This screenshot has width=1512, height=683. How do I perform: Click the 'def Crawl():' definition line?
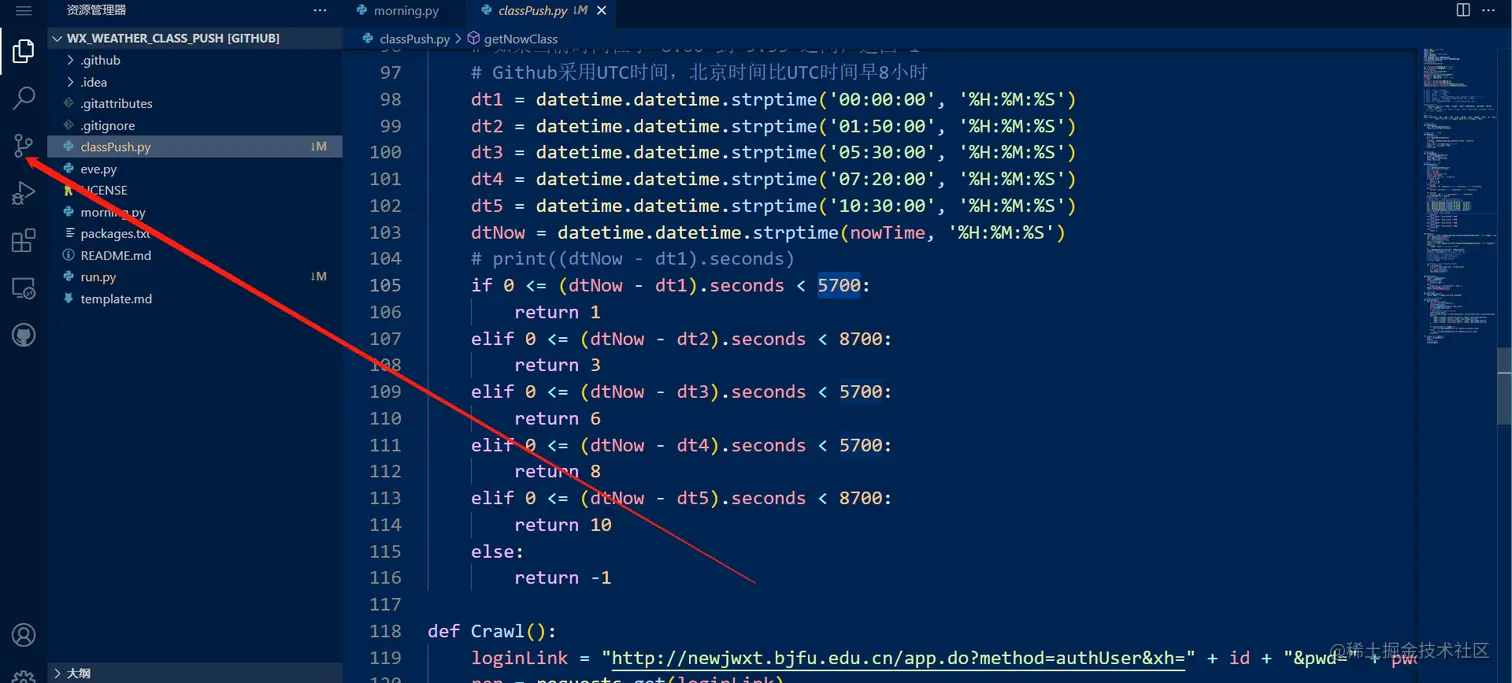[x=491, y=631]
